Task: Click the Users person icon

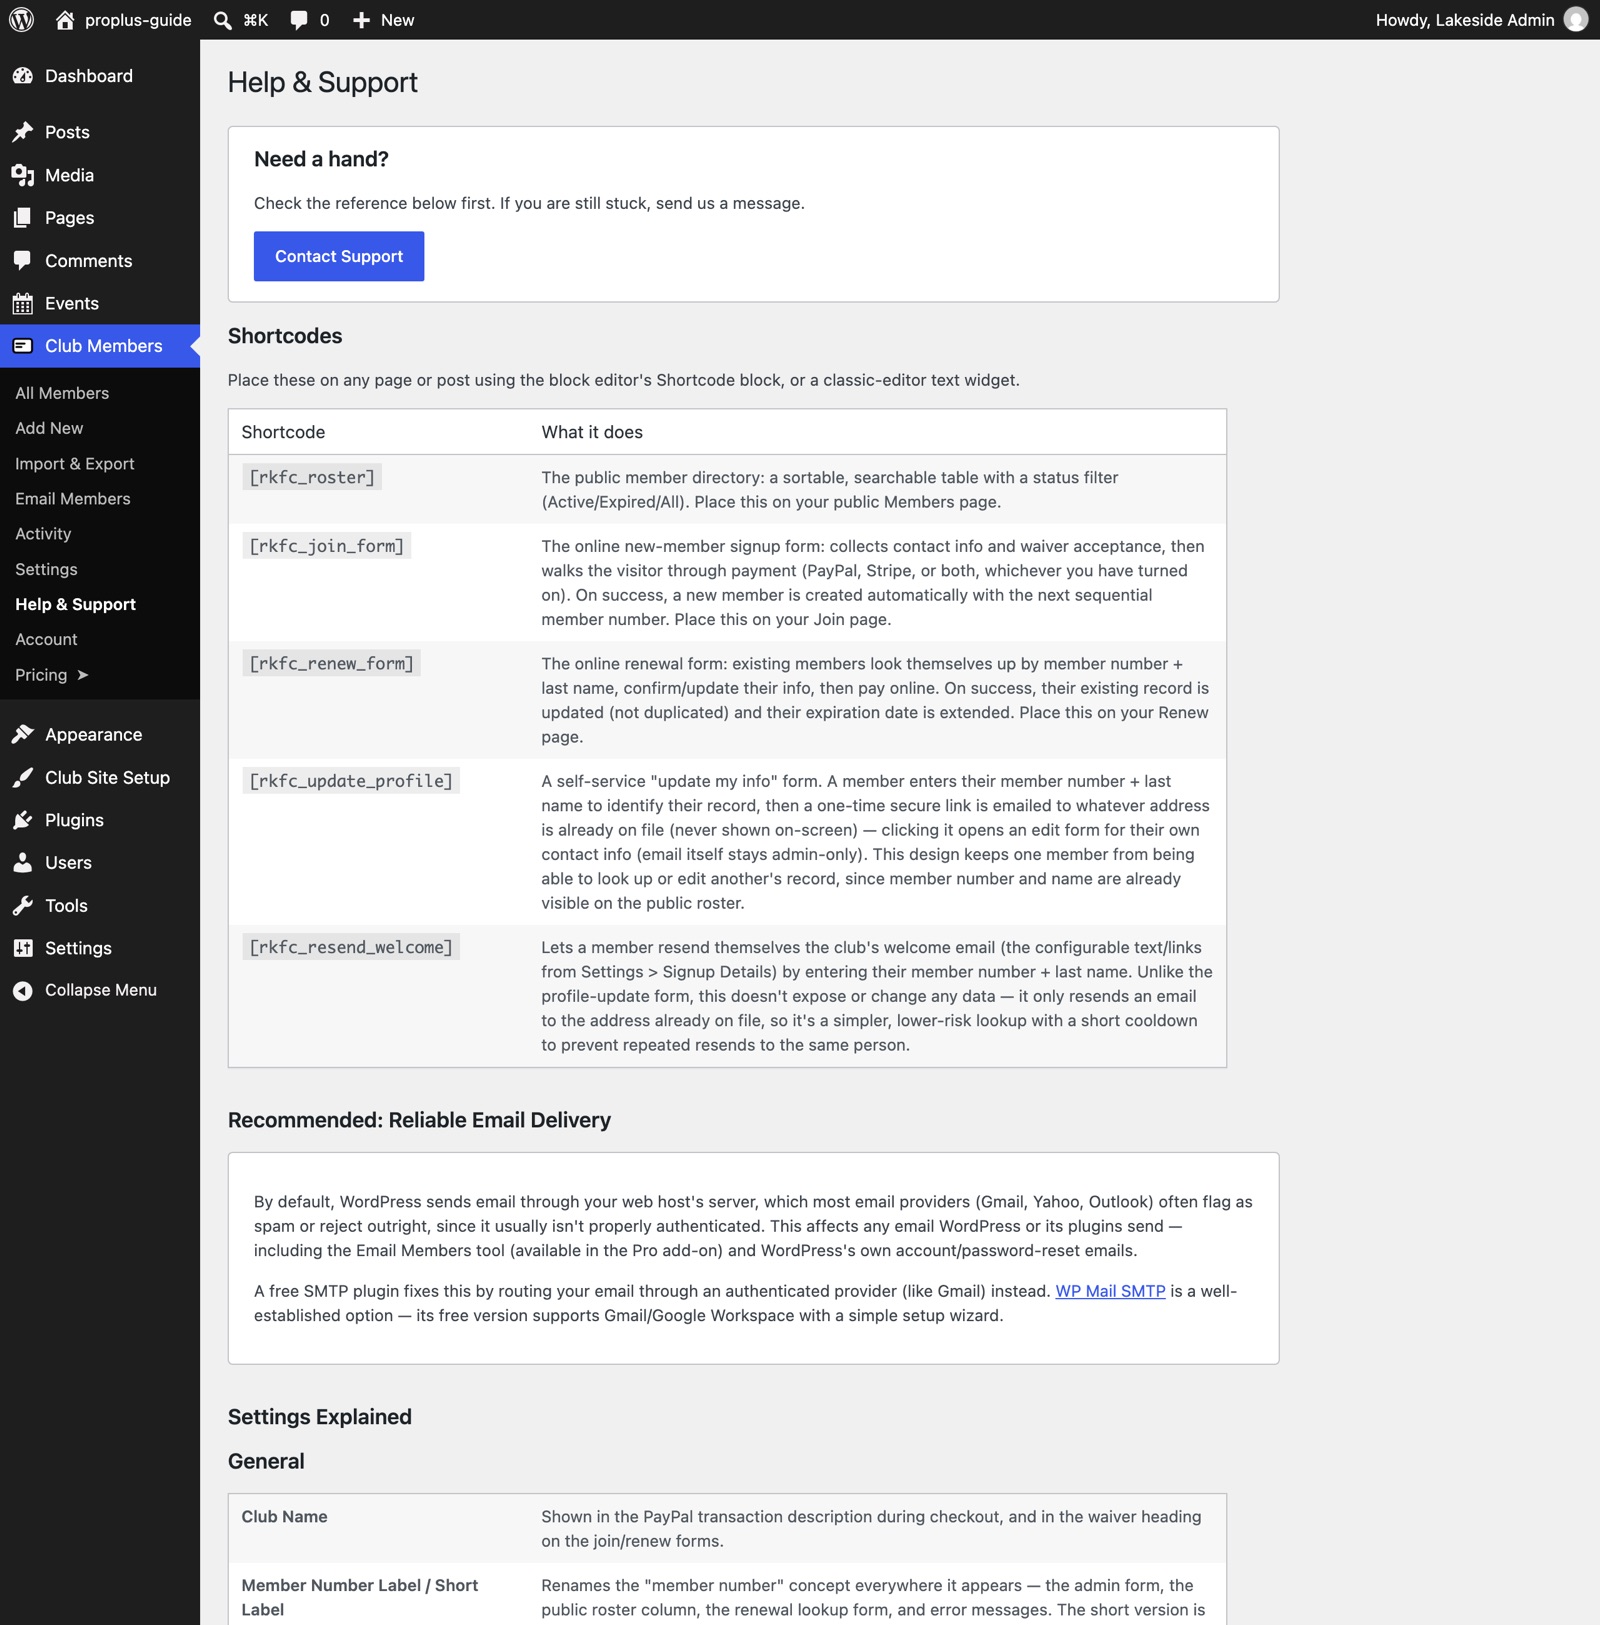Action: [x=23, y=863]
